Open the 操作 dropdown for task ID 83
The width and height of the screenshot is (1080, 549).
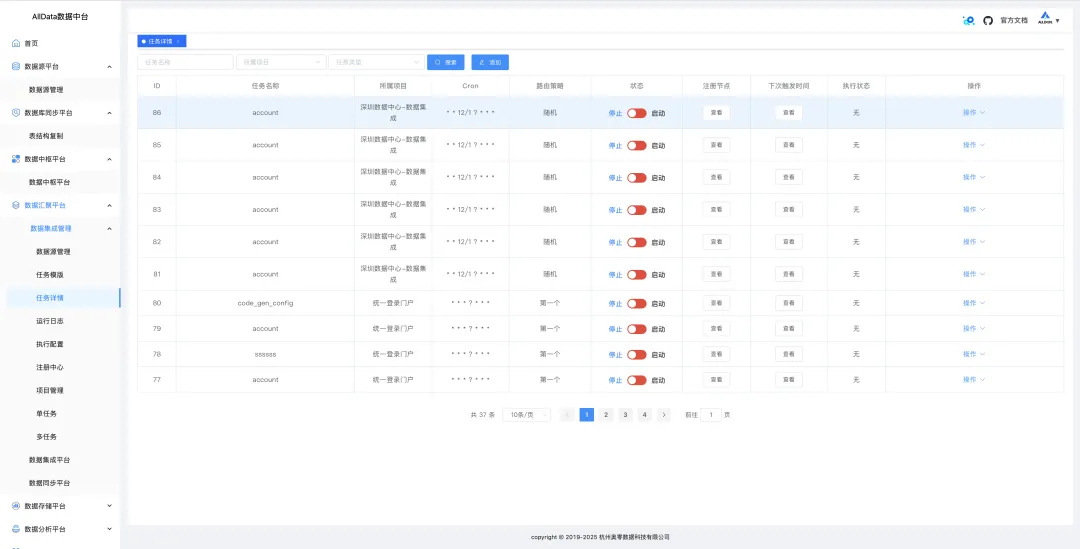pyautogui.click(x=973, y=209)
